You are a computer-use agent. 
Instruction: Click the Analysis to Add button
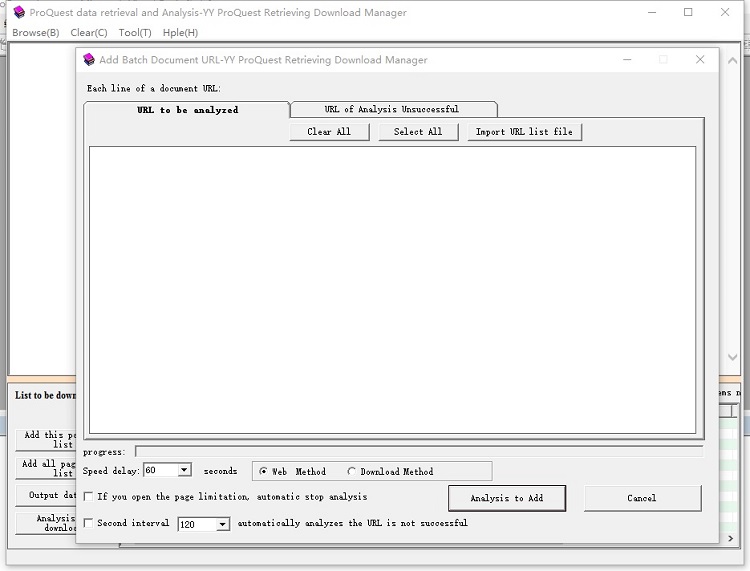[507, 498]
